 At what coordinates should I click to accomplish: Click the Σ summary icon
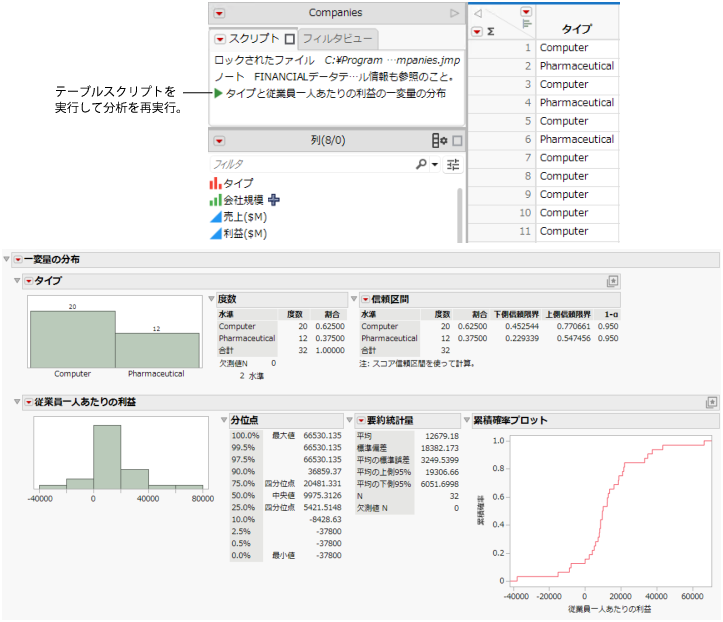(x=491, y=31)
